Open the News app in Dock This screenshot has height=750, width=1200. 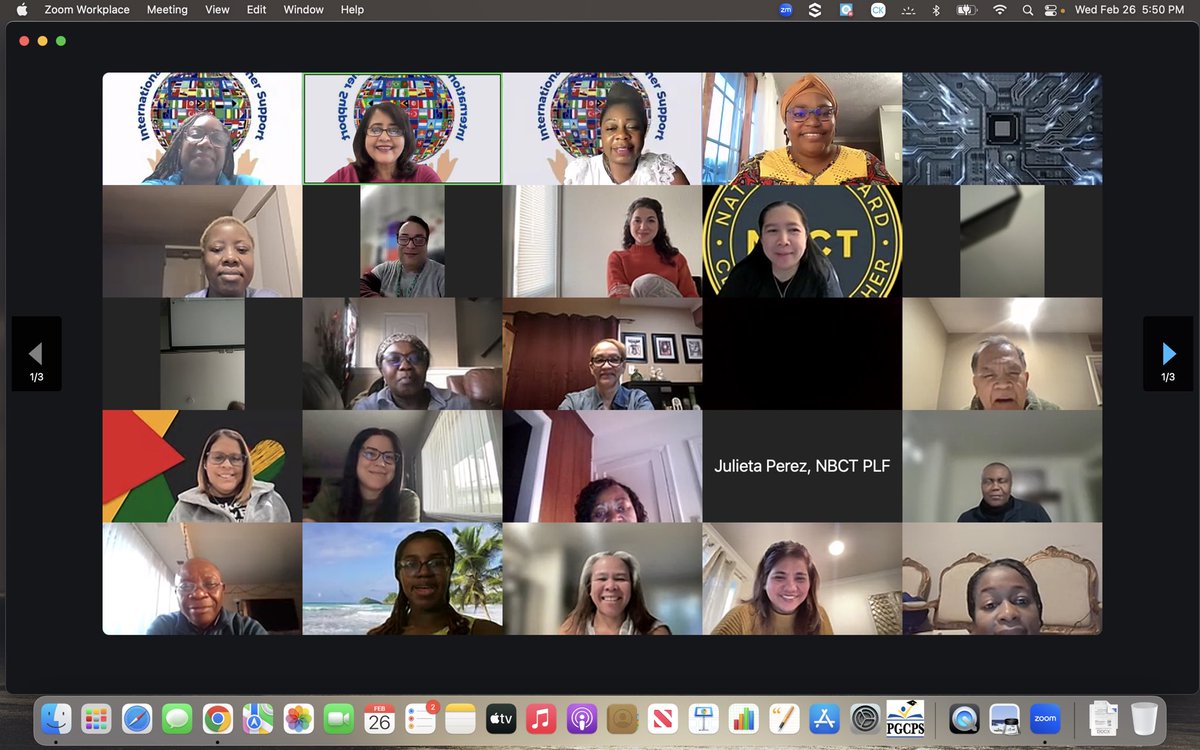[663, 718]
